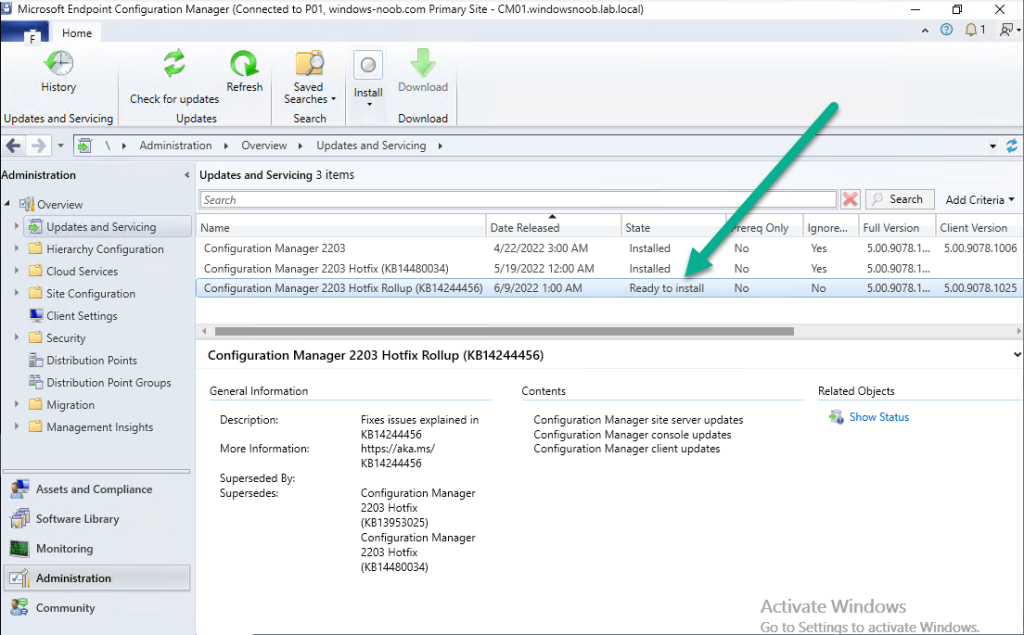Expand Migration tree node
This screenshot has height=635, width=1024.
[16, 404]
